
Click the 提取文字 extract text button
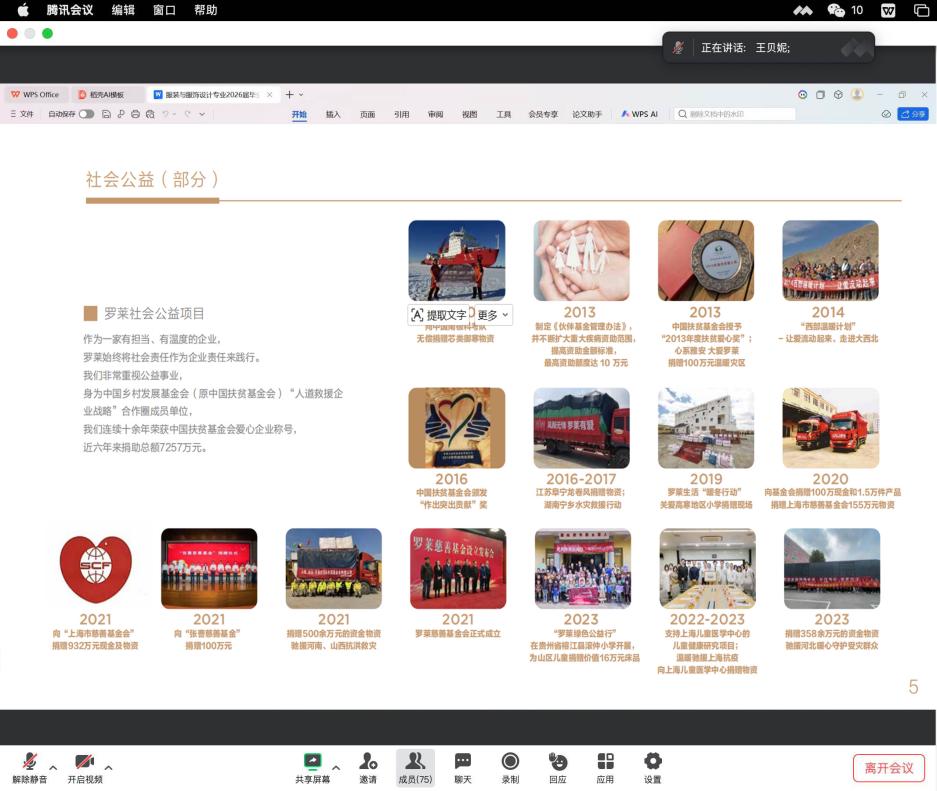click(439, 315)
